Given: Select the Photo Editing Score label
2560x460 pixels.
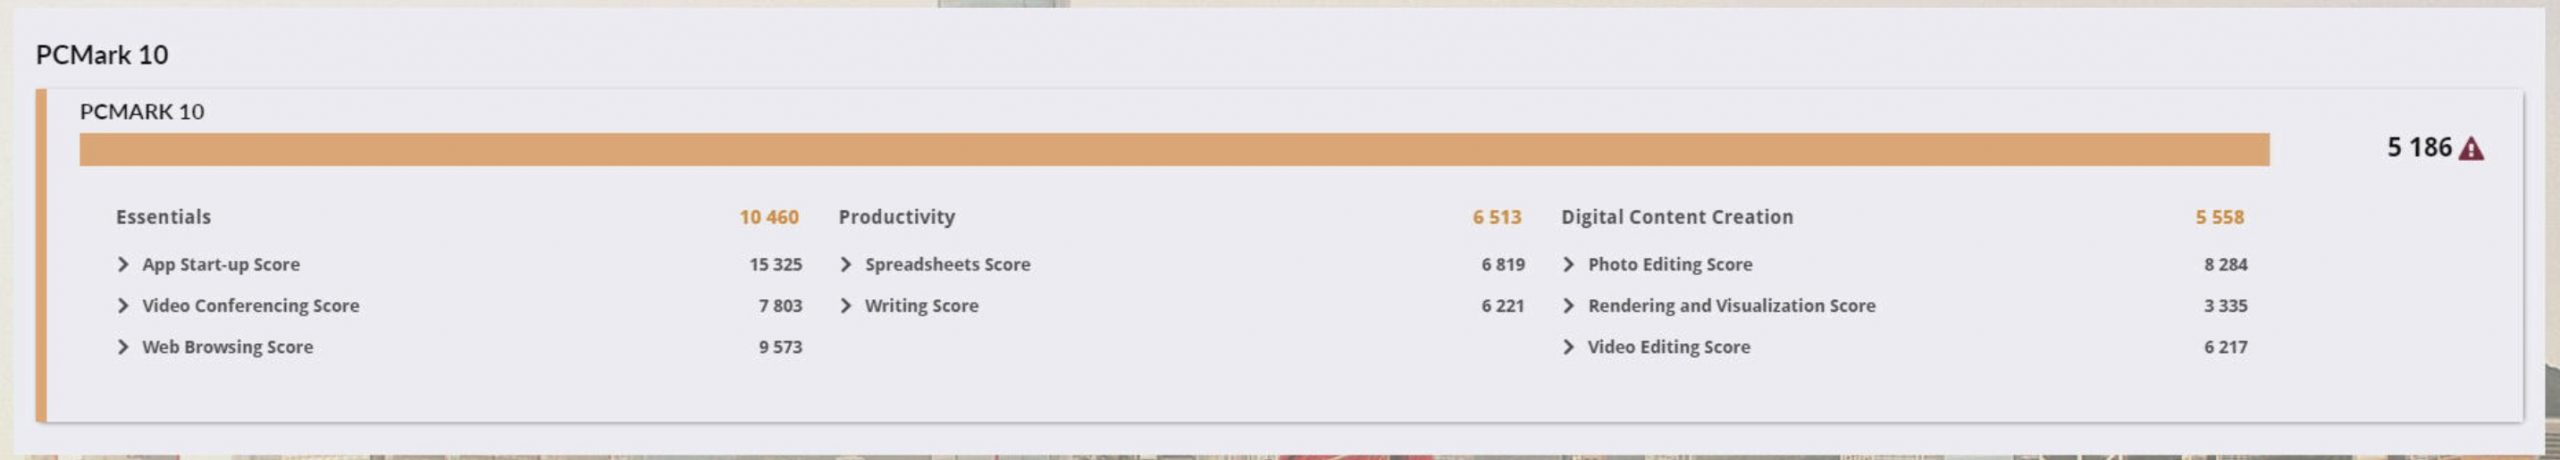Looking at the screenshot, I should tap(1670, 264).
